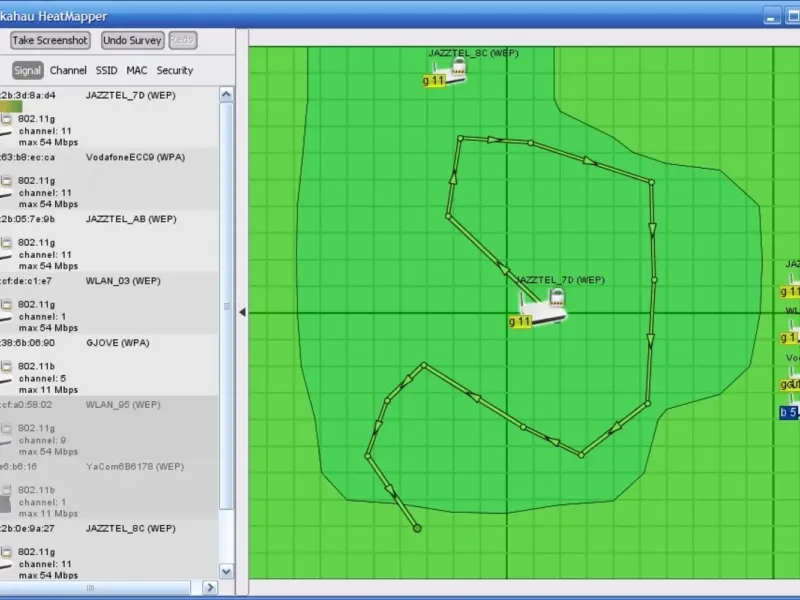Click the JAZZTEL_7D router icon on the map
800x600 pixels.
pos(543,306)
